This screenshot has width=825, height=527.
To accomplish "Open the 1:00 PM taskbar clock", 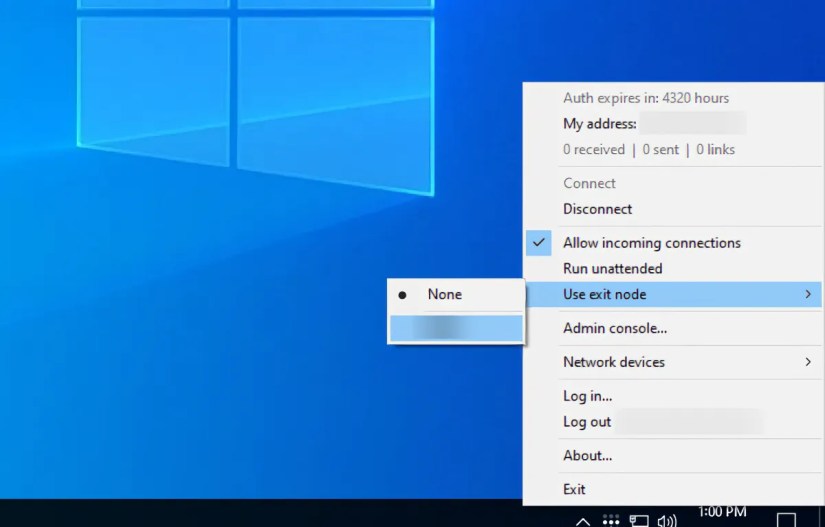I will (721, 512).
